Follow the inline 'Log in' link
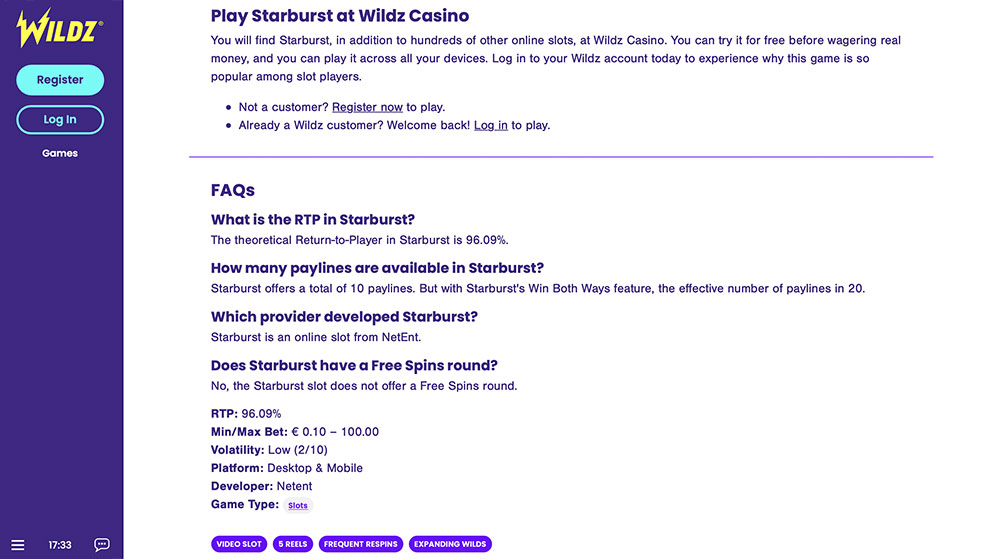The width and height of the screenshot is (994, 559). [490, 125]
